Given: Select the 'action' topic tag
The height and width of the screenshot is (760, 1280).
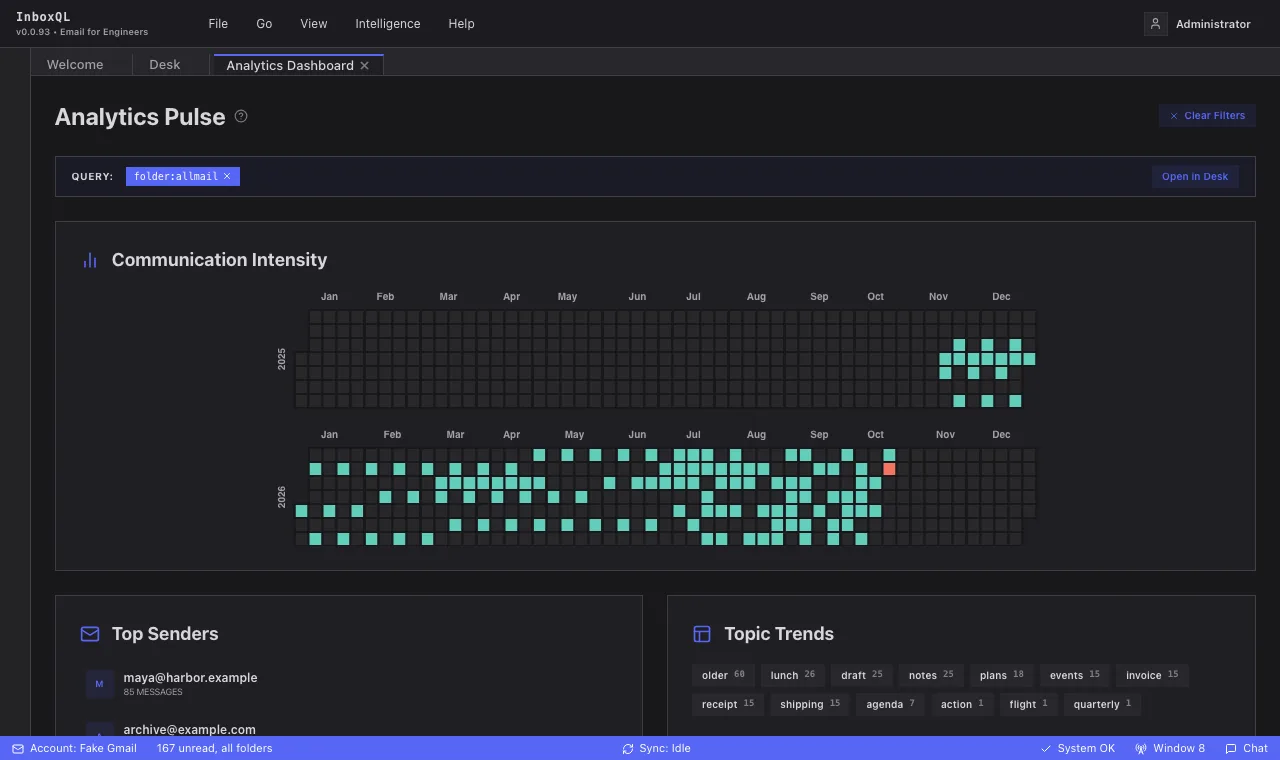Looking at the screenshot, I should click(x=962, y=704).
